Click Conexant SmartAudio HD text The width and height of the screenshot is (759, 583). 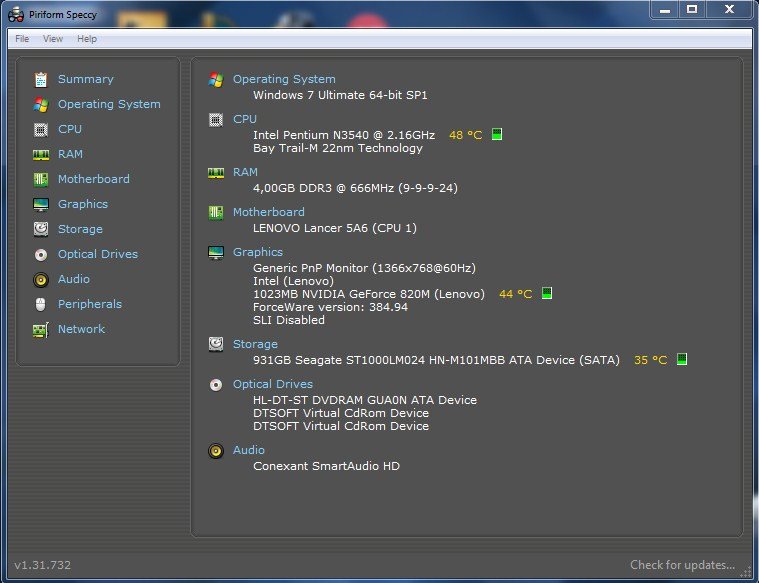(x=326, y=466)
